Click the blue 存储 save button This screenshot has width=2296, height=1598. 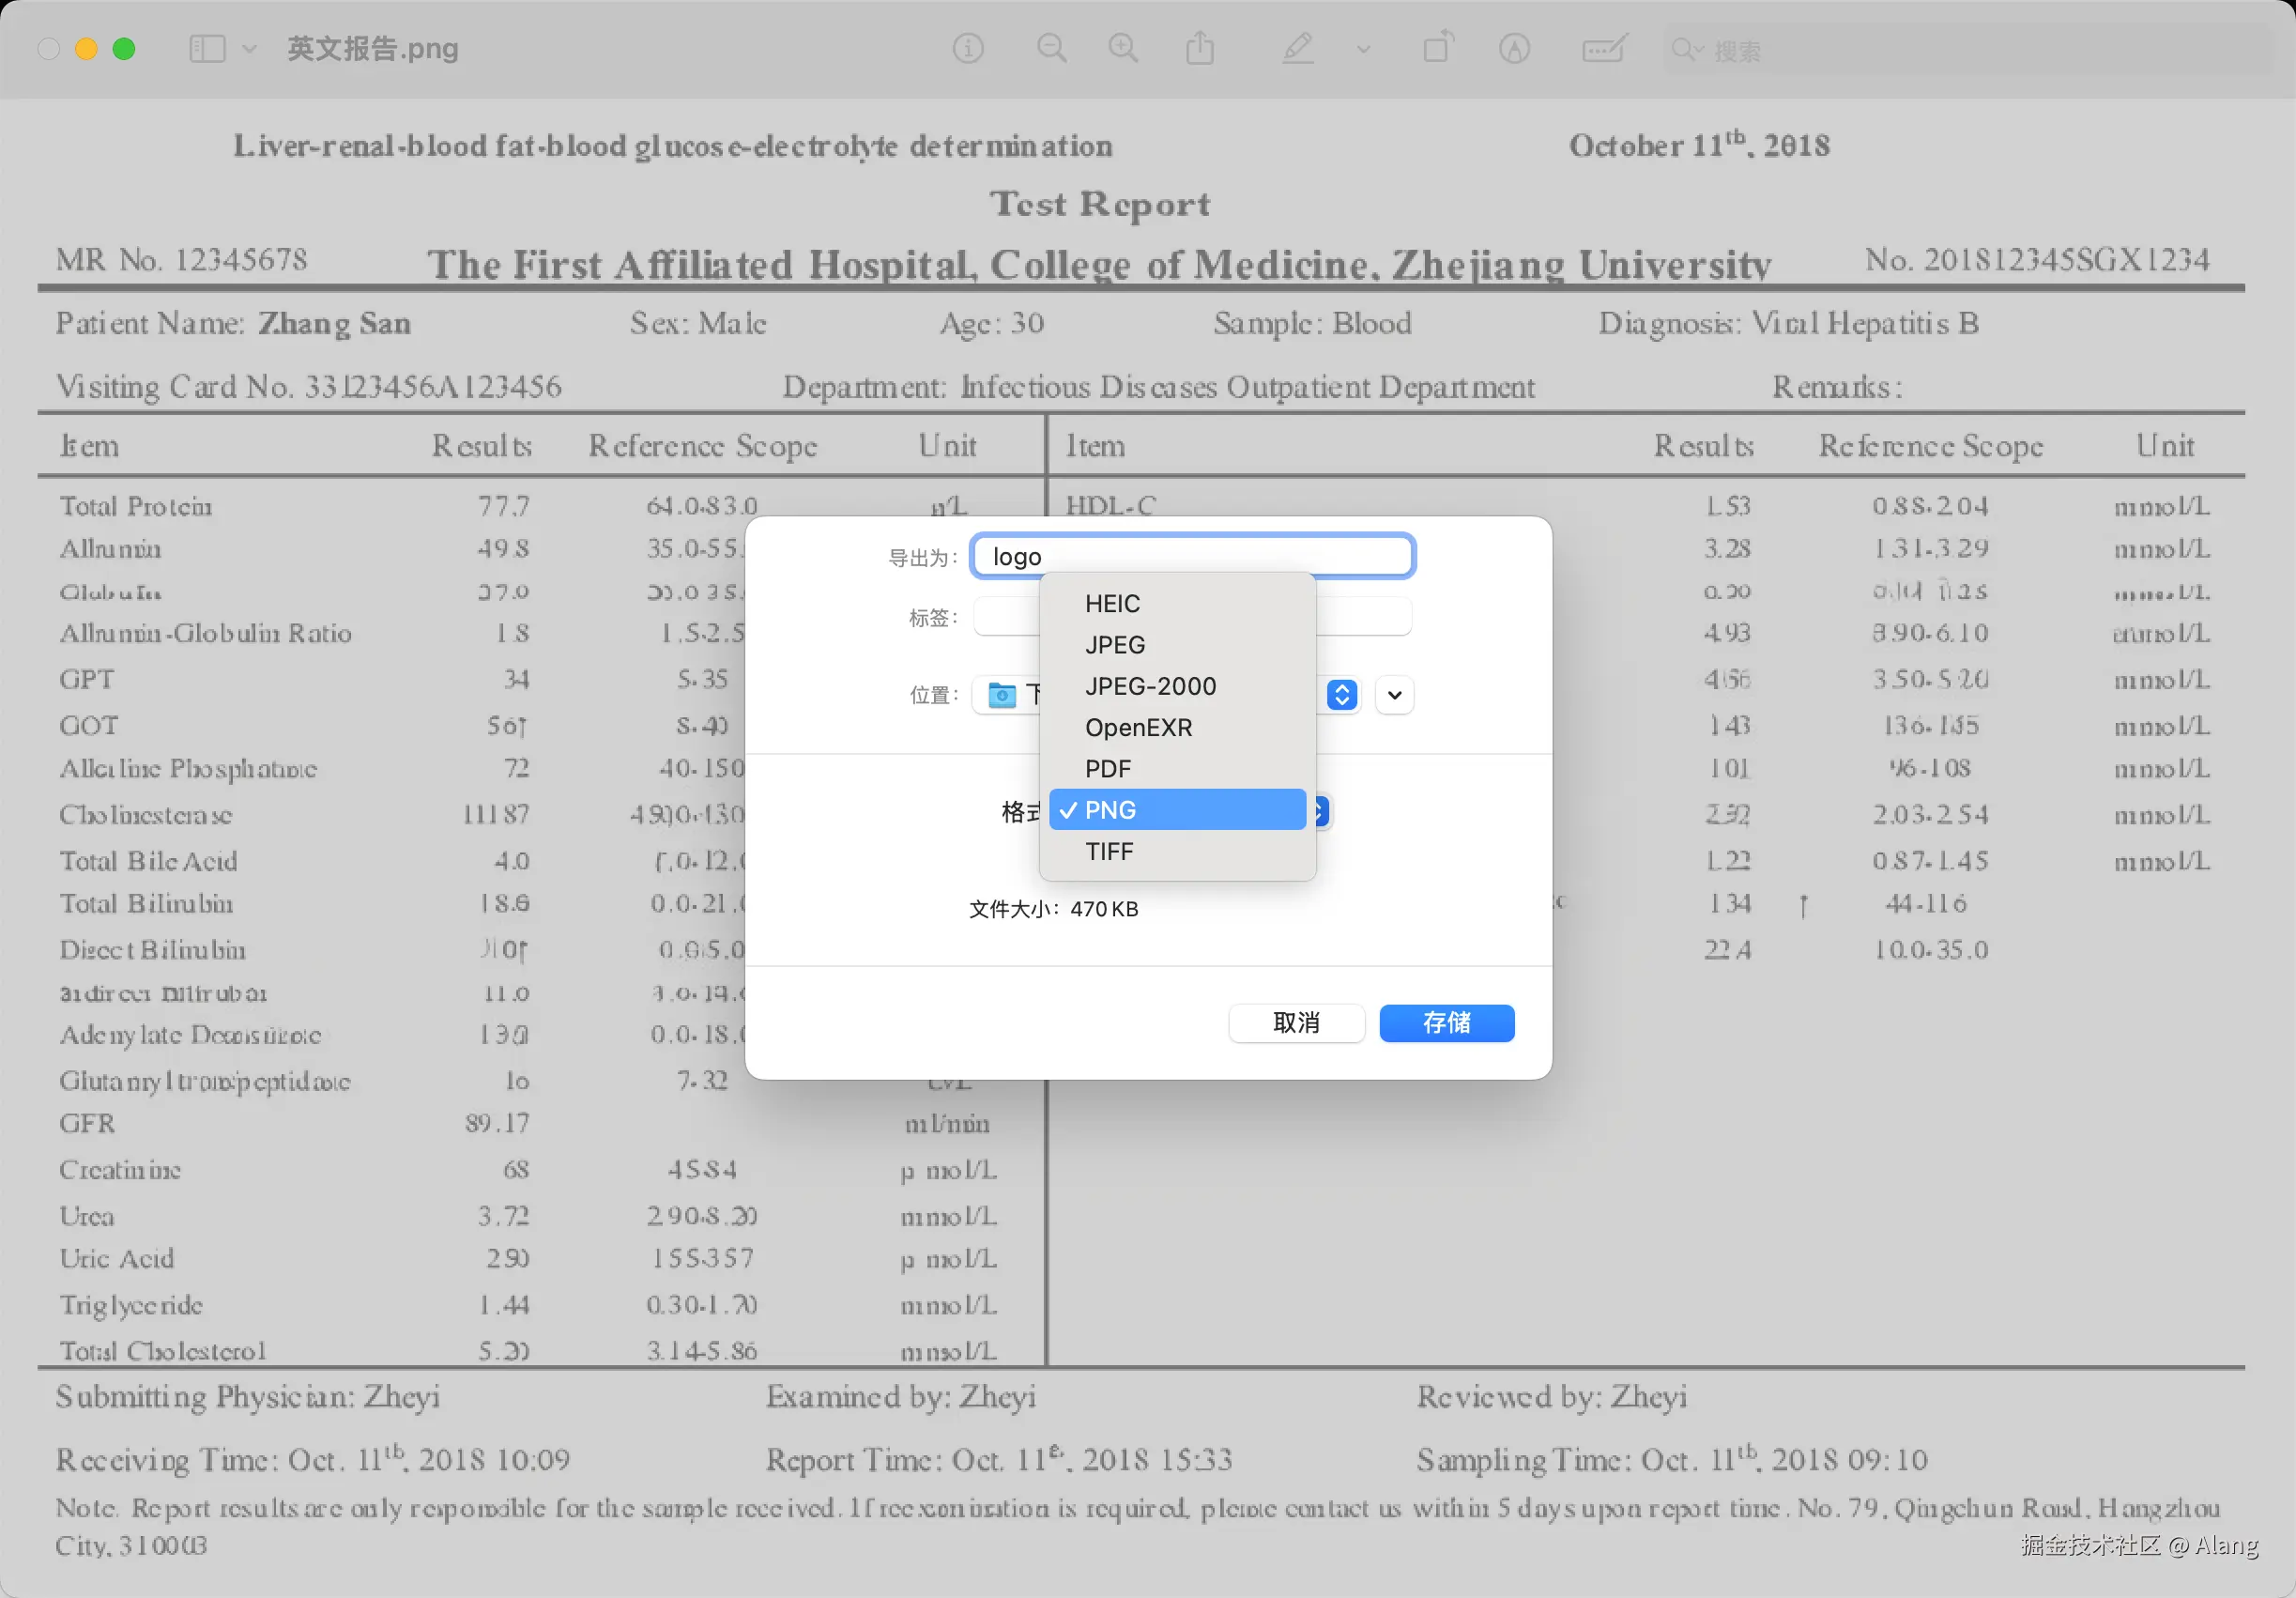pos(1446,1023)
